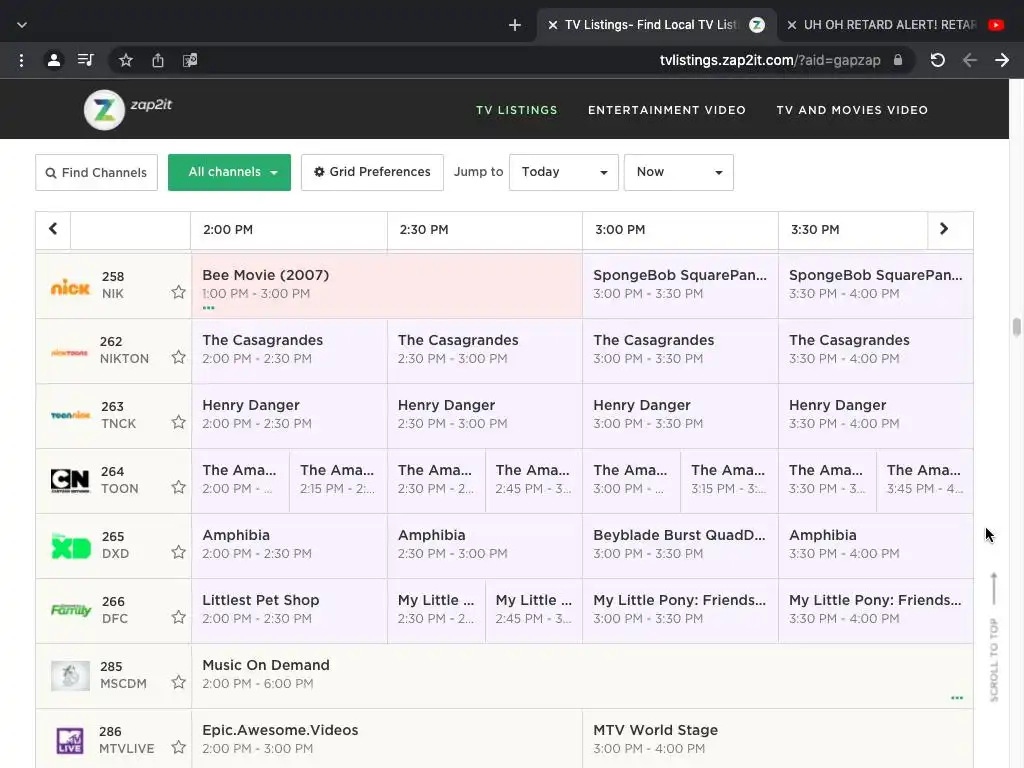Open the browser profile icon
This screenshot has width=1024, height=768.
tap(54, 61)
